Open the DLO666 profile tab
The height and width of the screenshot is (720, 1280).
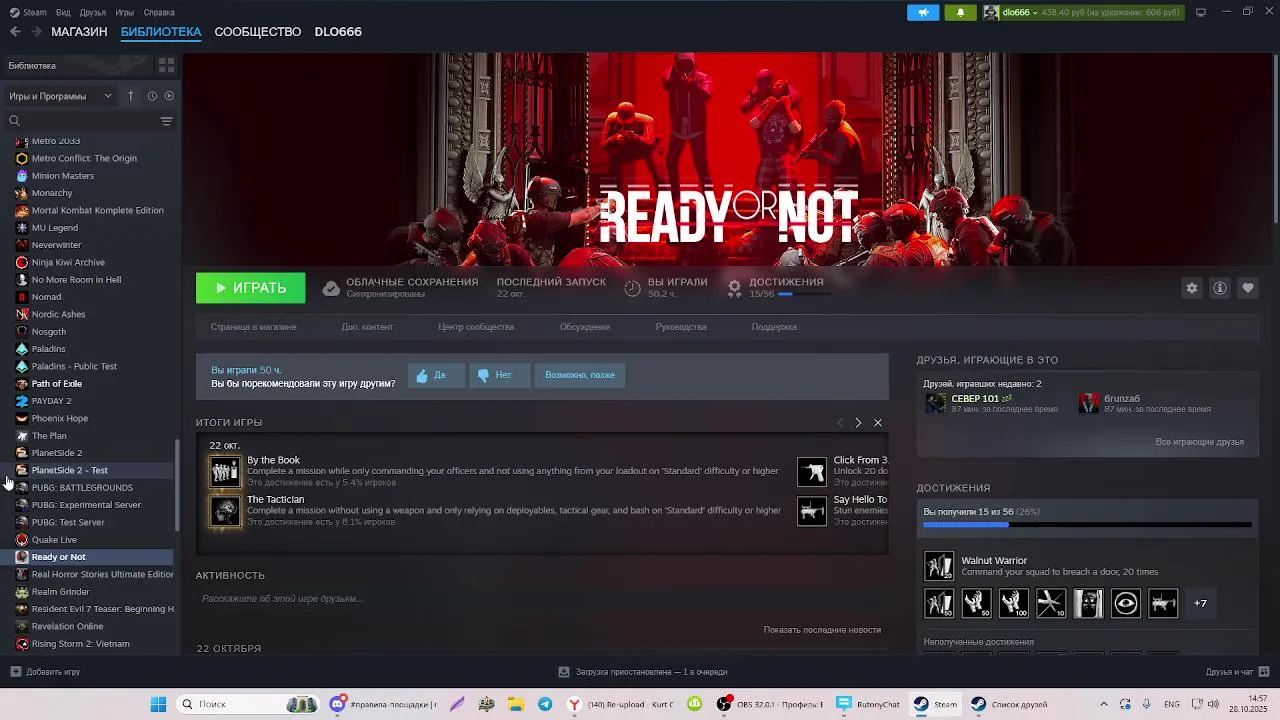[338, 32]
